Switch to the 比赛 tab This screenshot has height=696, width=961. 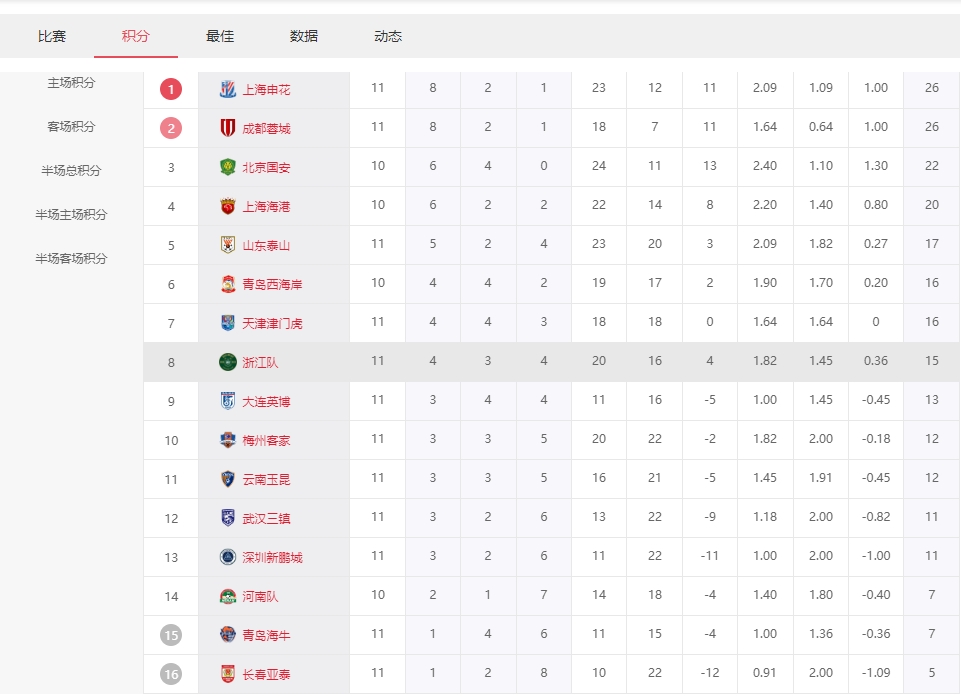pyautogui.click(x=52, y=36)
